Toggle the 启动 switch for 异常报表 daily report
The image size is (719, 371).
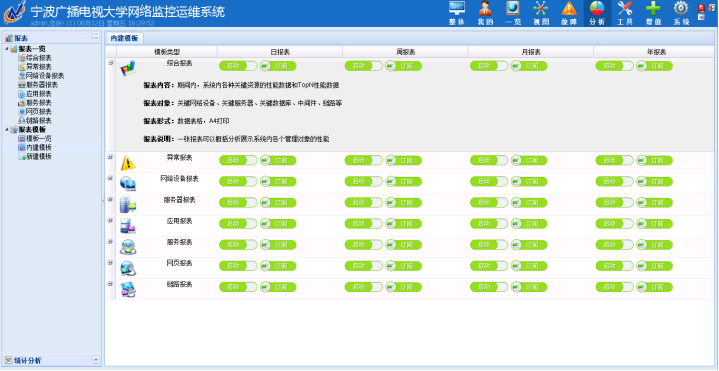tap(238, 161)
